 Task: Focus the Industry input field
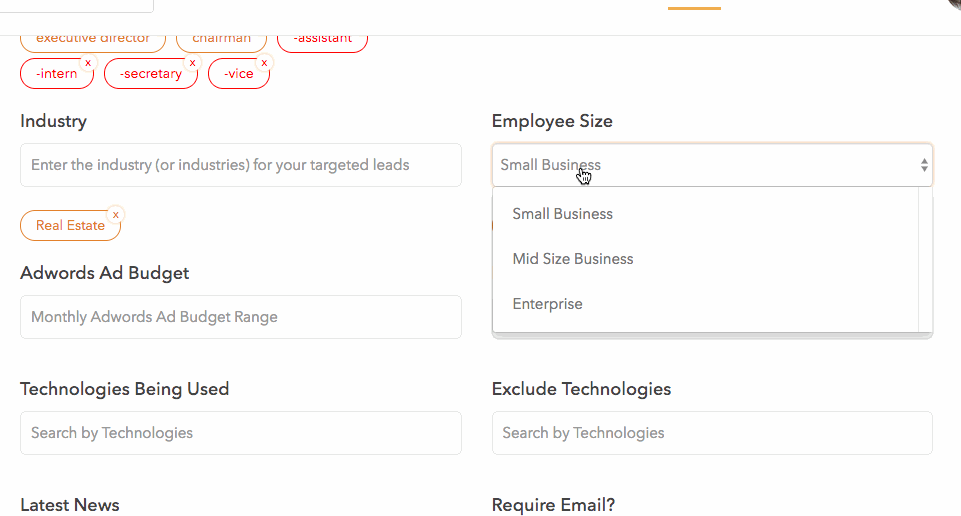coord(240,165)
